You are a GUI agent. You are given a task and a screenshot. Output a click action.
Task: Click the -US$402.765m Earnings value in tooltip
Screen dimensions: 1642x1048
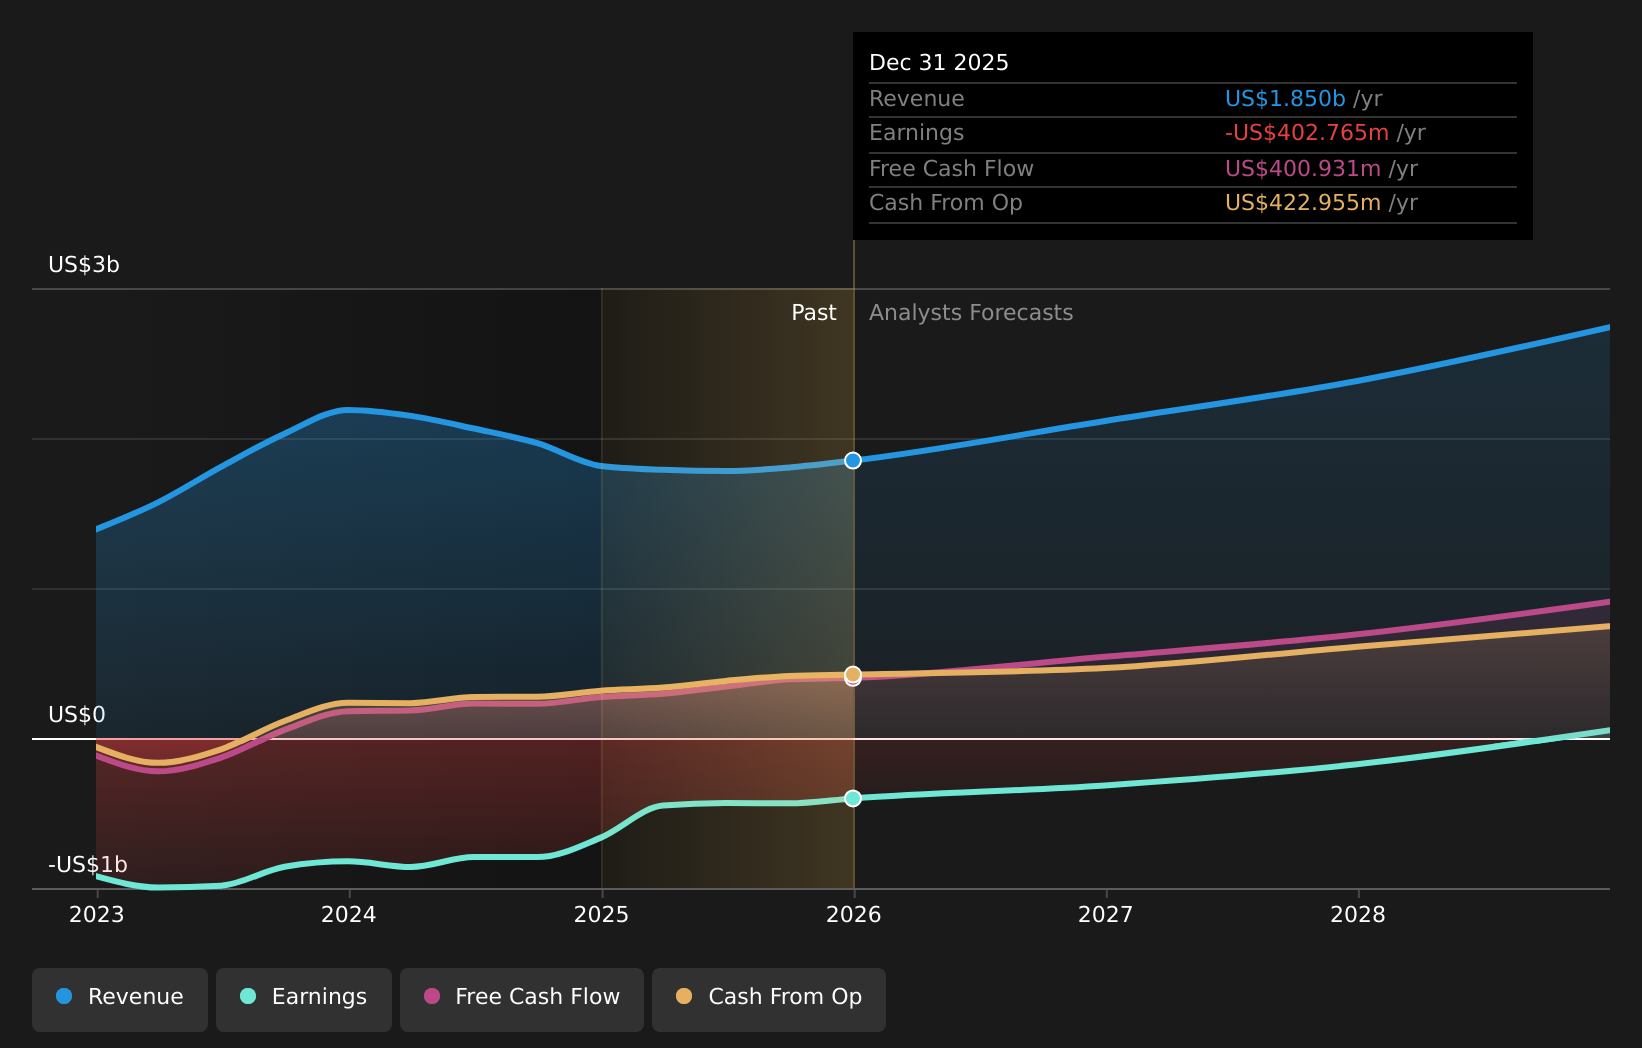click(x=1307, y=132)
